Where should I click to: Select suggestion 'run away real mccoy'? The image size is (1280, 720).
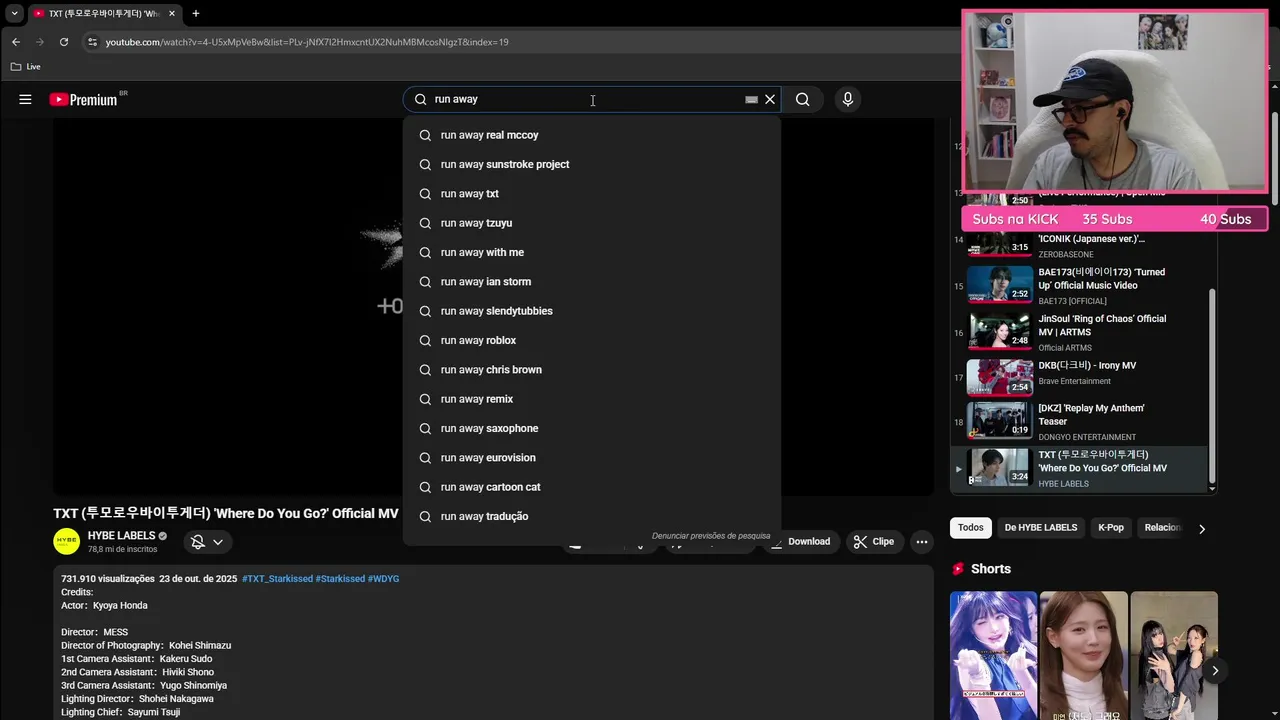coord(592,135)
